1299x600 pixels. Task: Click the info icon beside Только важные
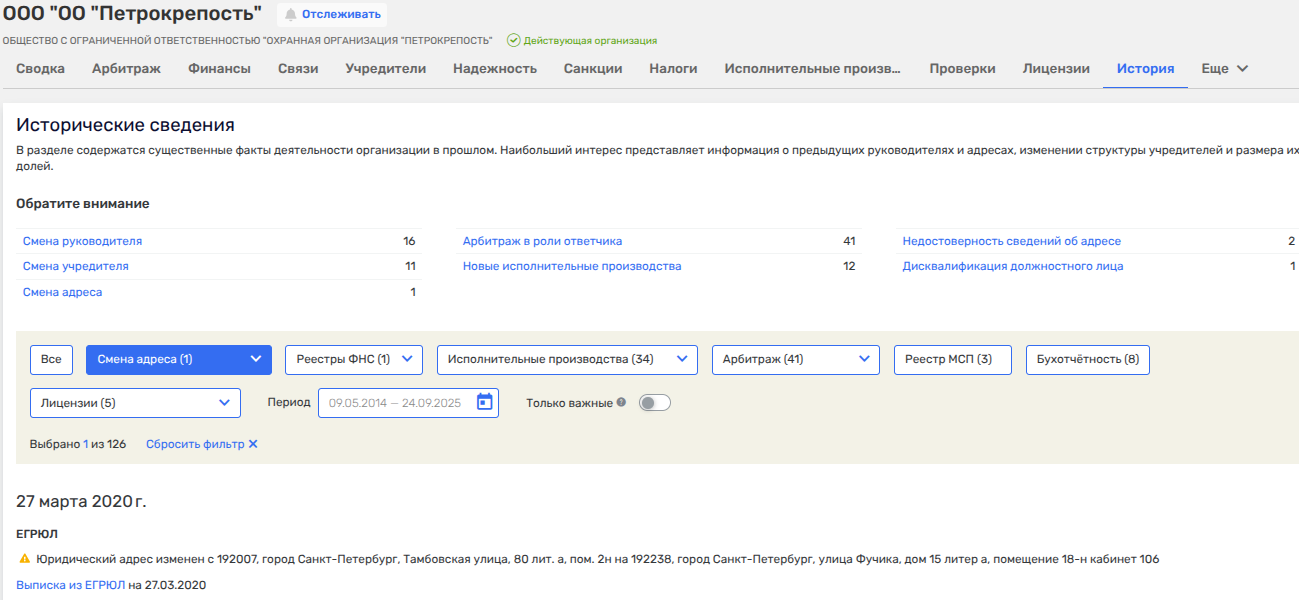(621, 403)
